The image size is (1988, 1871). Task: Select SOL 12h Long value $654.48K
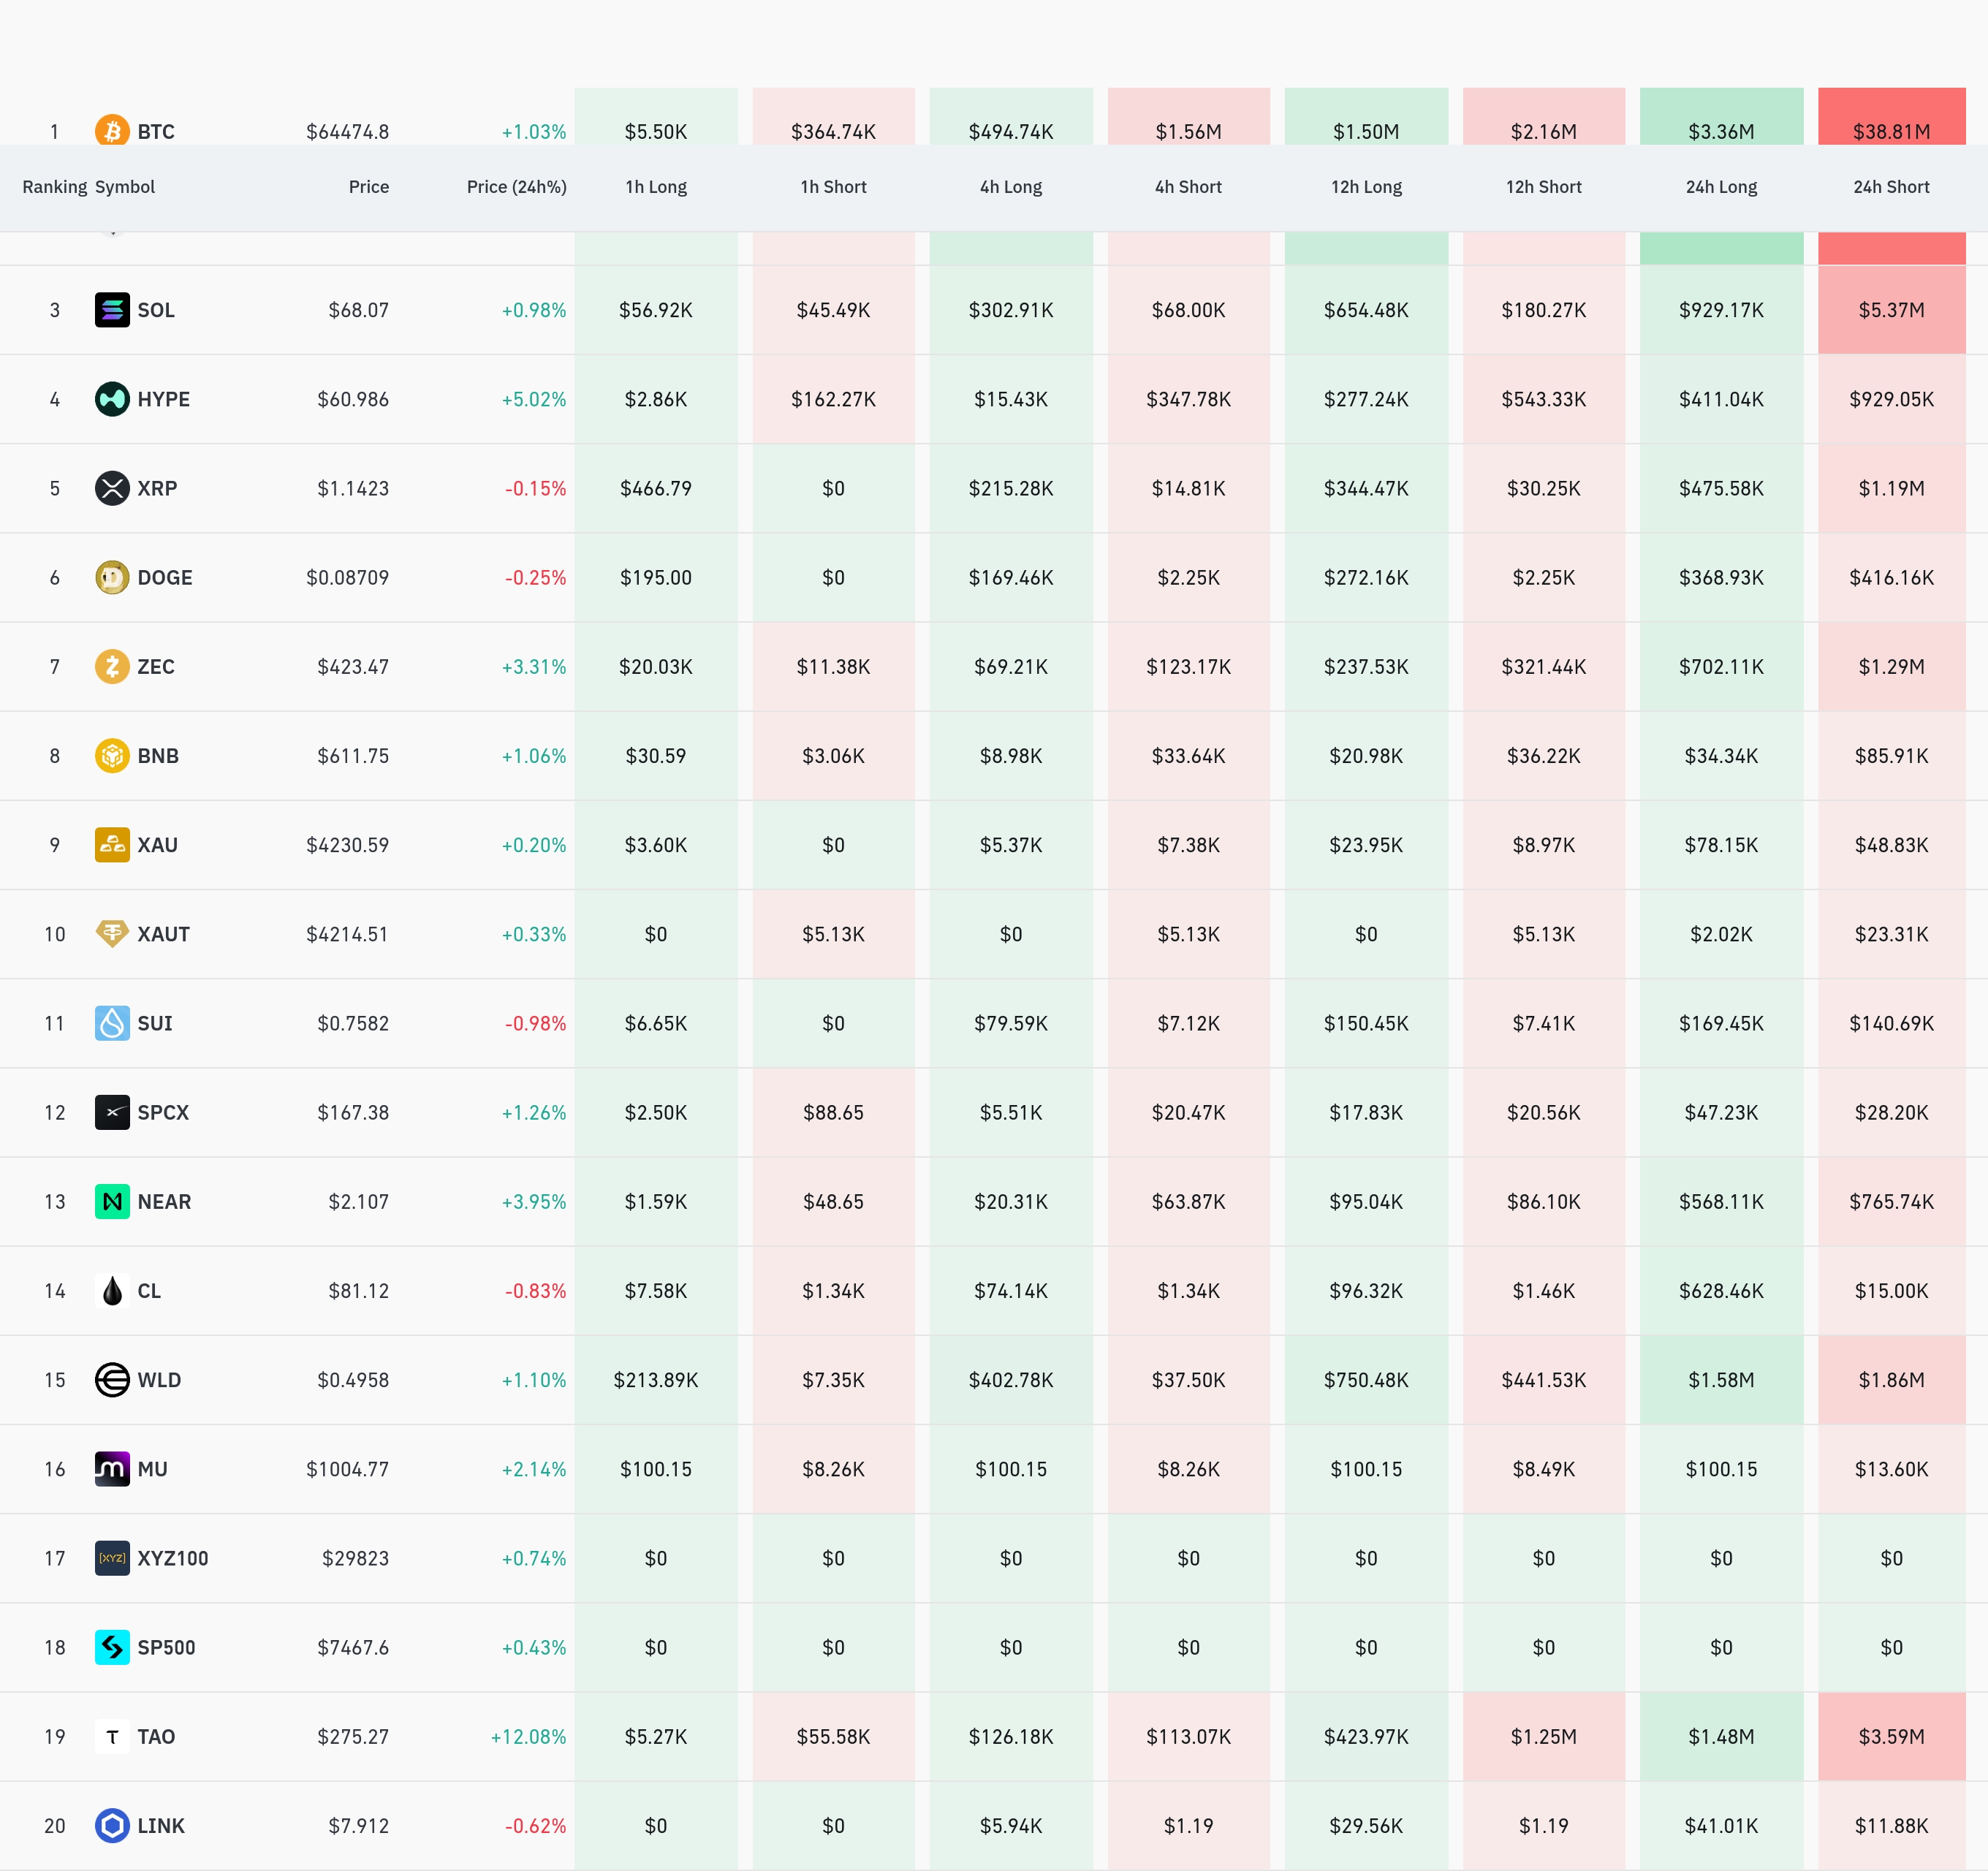1366,310
